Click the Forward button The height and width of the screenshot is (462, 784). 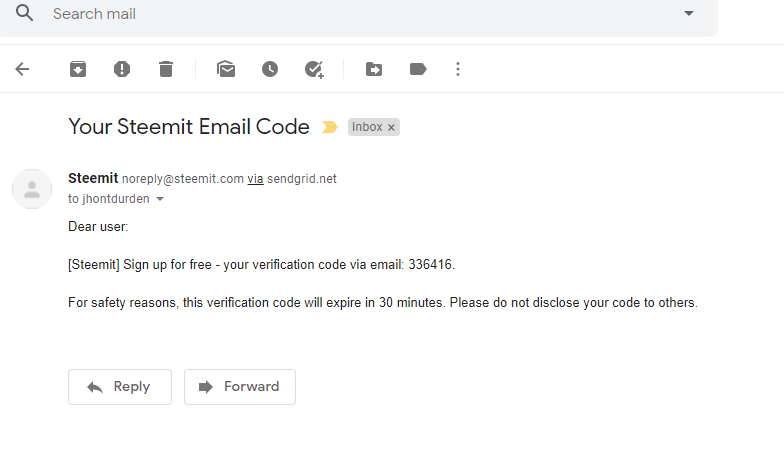240,387
